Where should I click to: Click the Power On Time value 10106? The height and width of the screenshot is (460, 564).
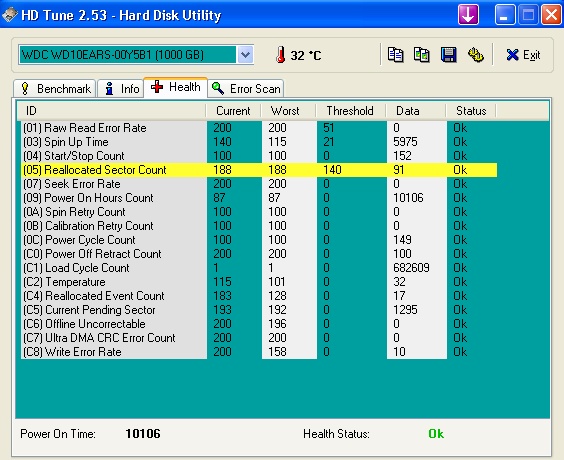(143, 434)
